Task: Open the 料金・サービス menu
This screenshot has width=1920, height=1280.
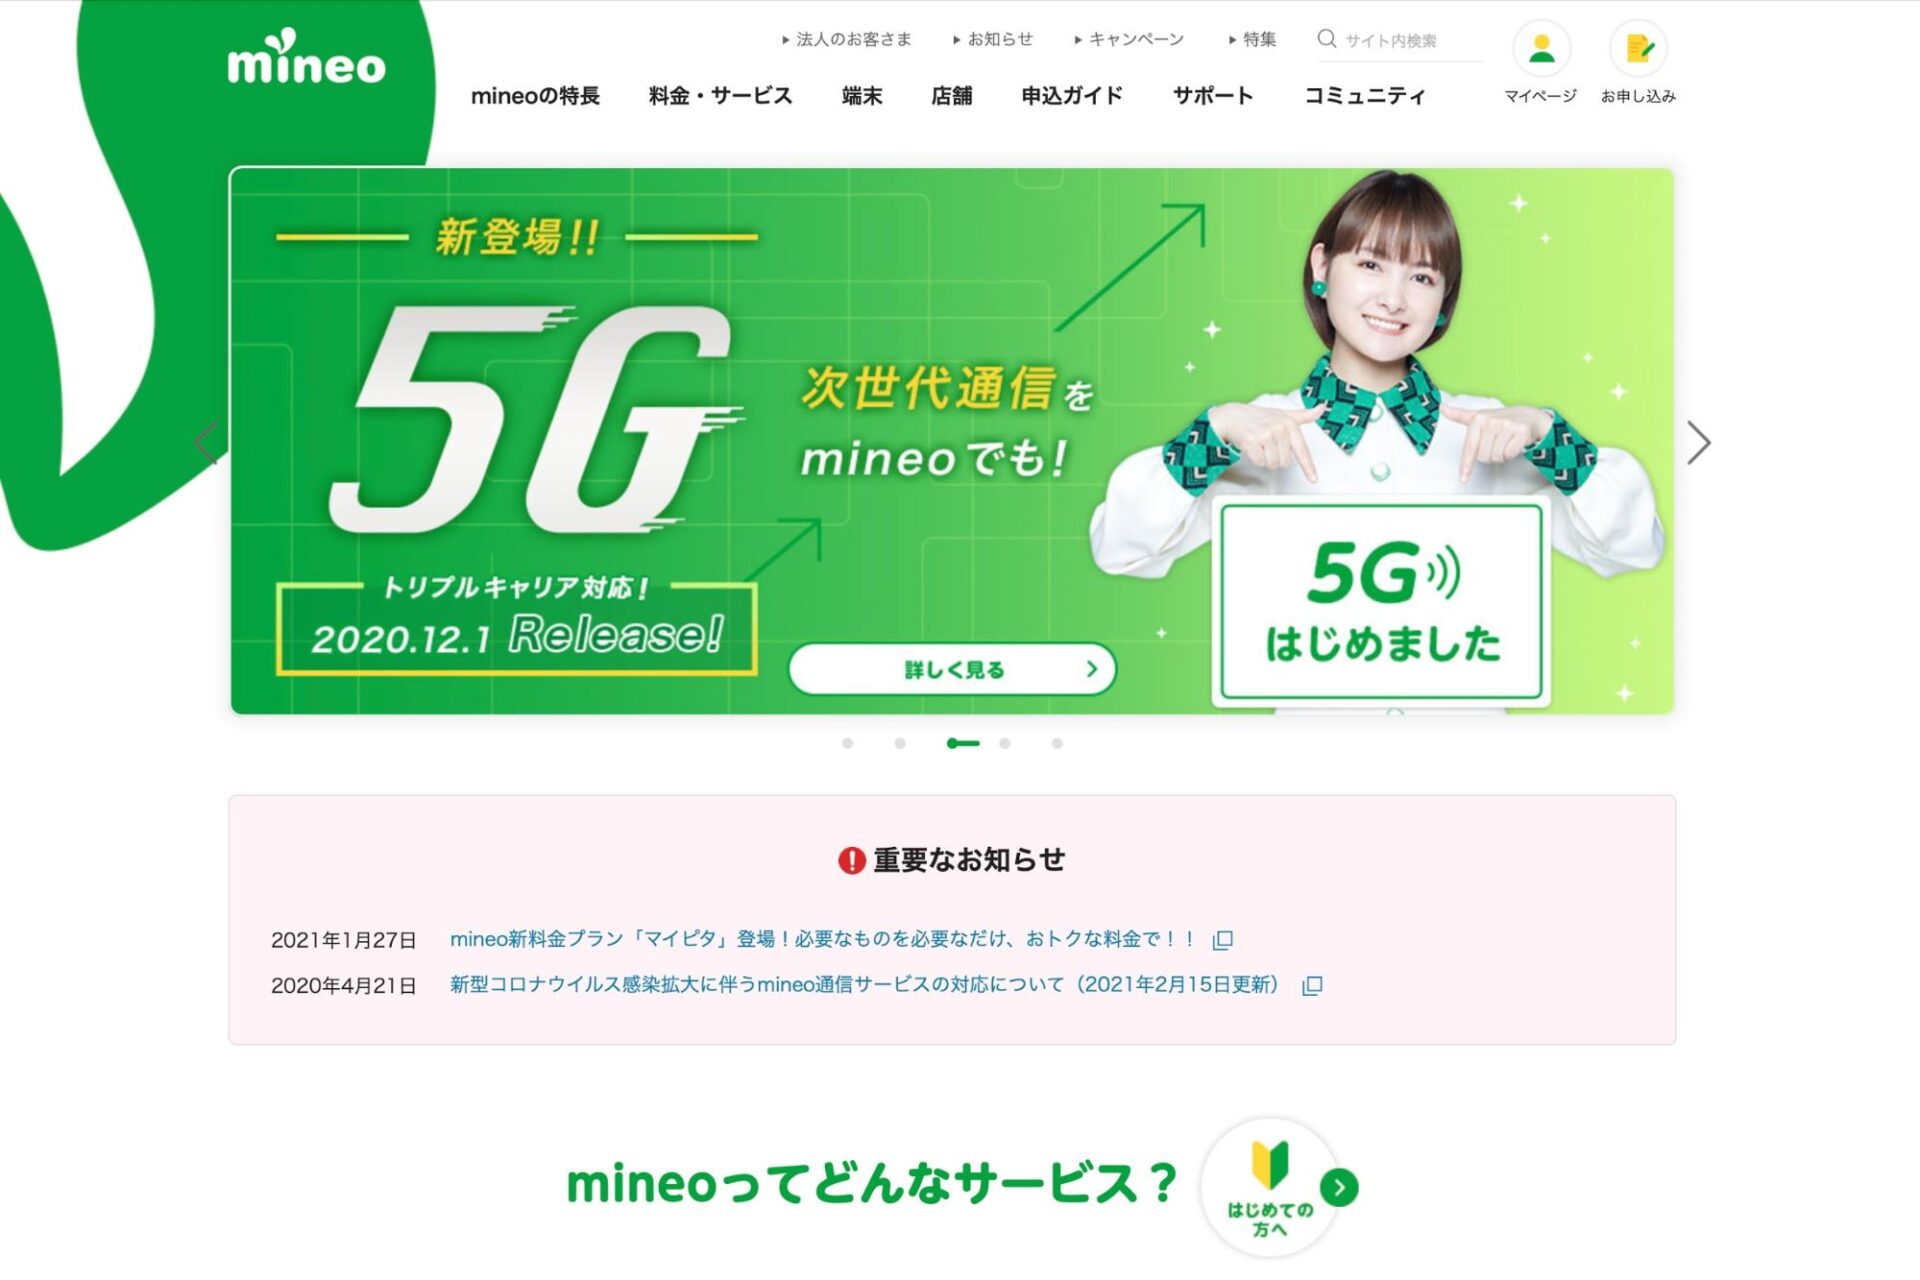Action: [x=720, y=96]
